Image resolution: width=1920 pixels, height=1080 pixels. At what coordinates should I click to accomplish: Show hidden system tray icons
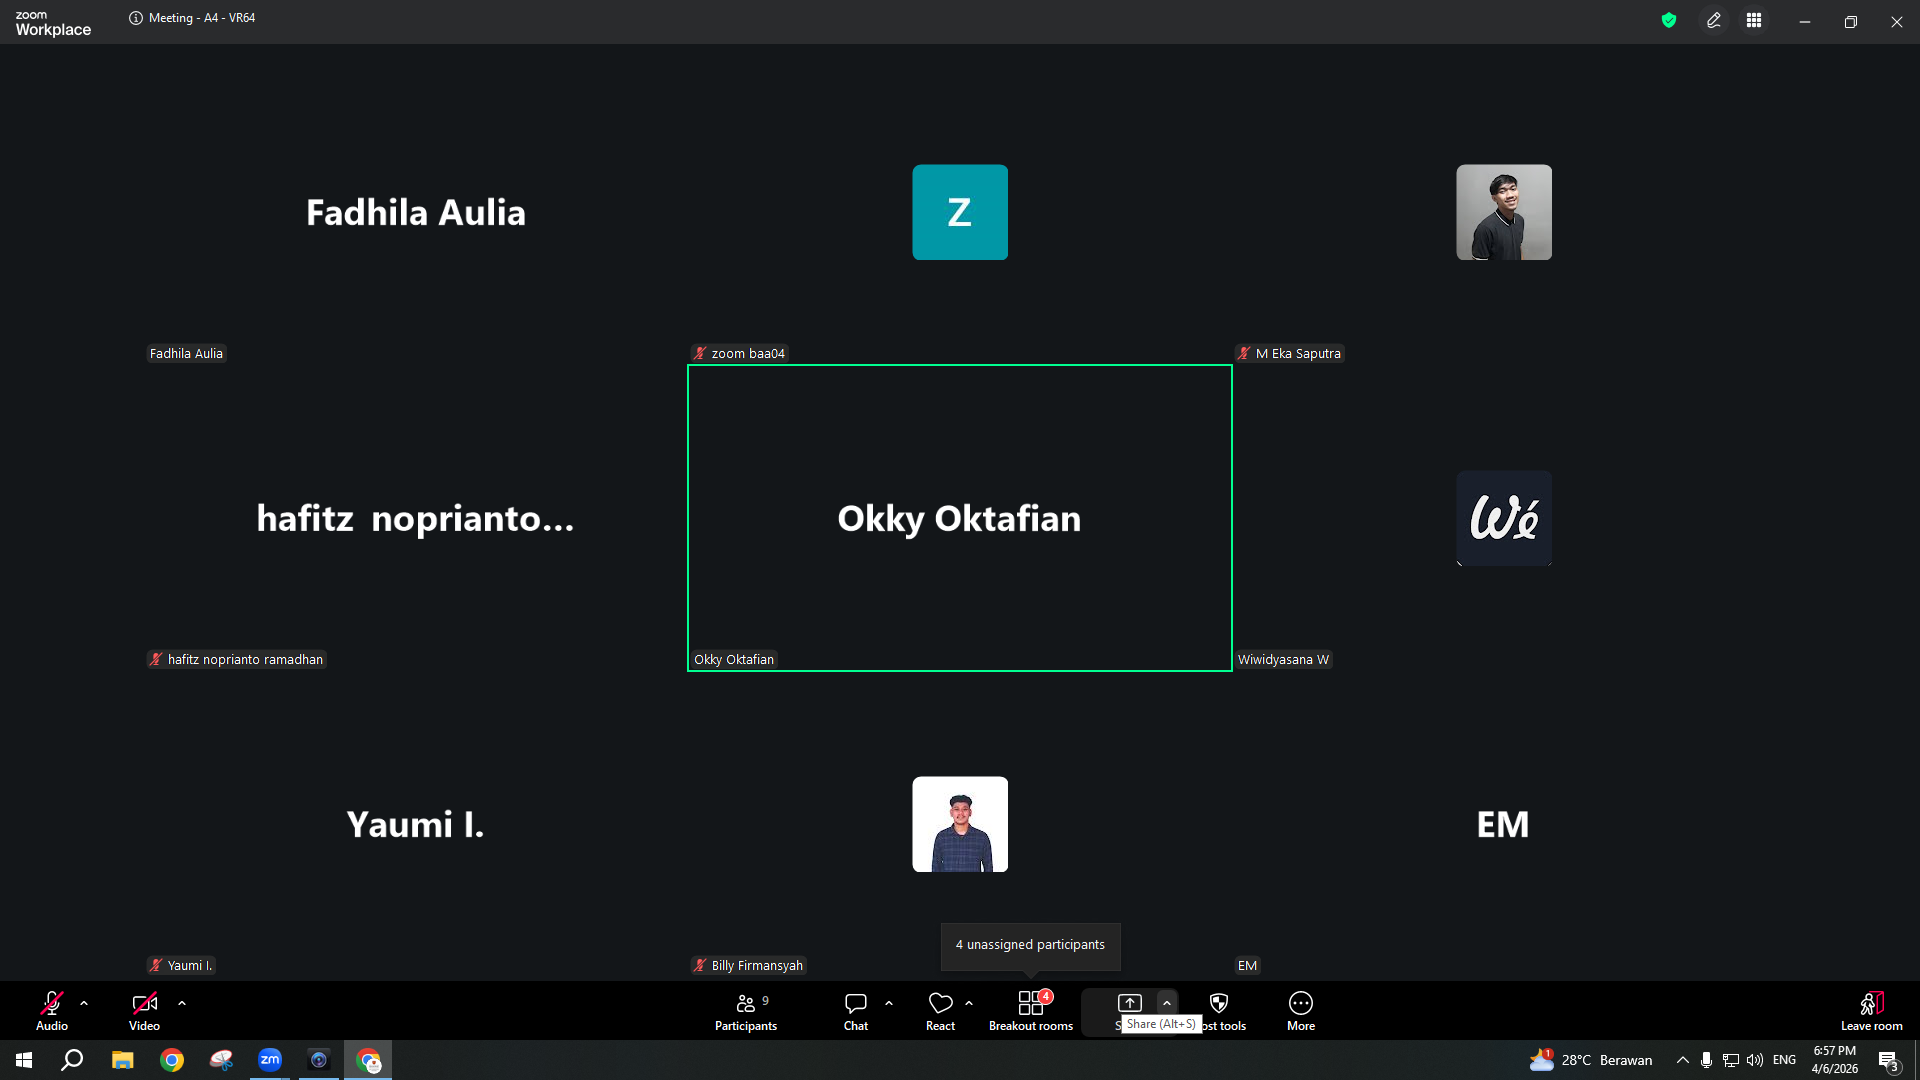[1683, 1060]
